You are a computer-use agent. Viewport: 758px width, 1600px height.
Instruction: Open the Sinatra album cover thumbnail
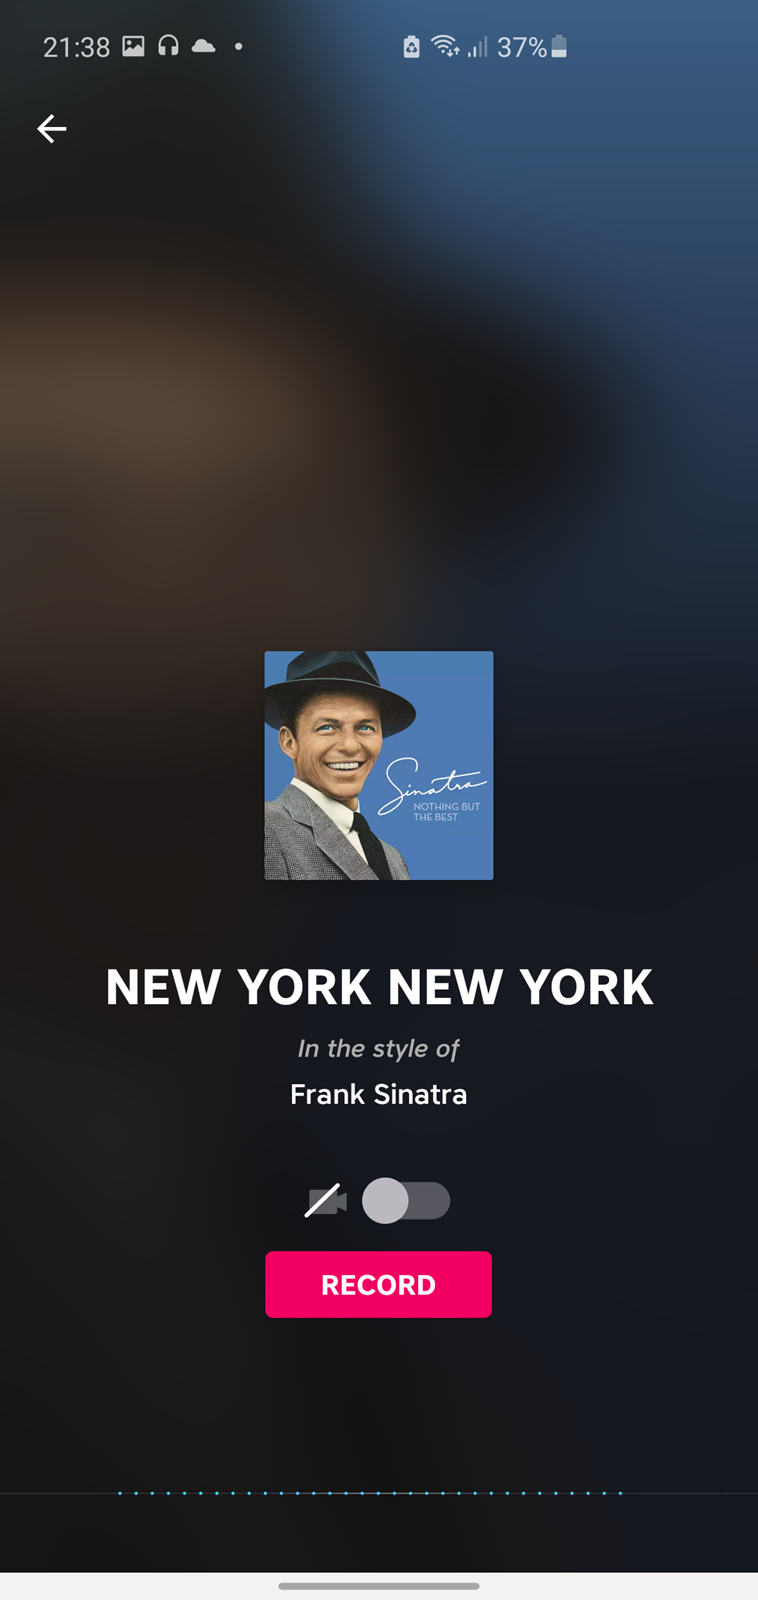tap(379, 765)
